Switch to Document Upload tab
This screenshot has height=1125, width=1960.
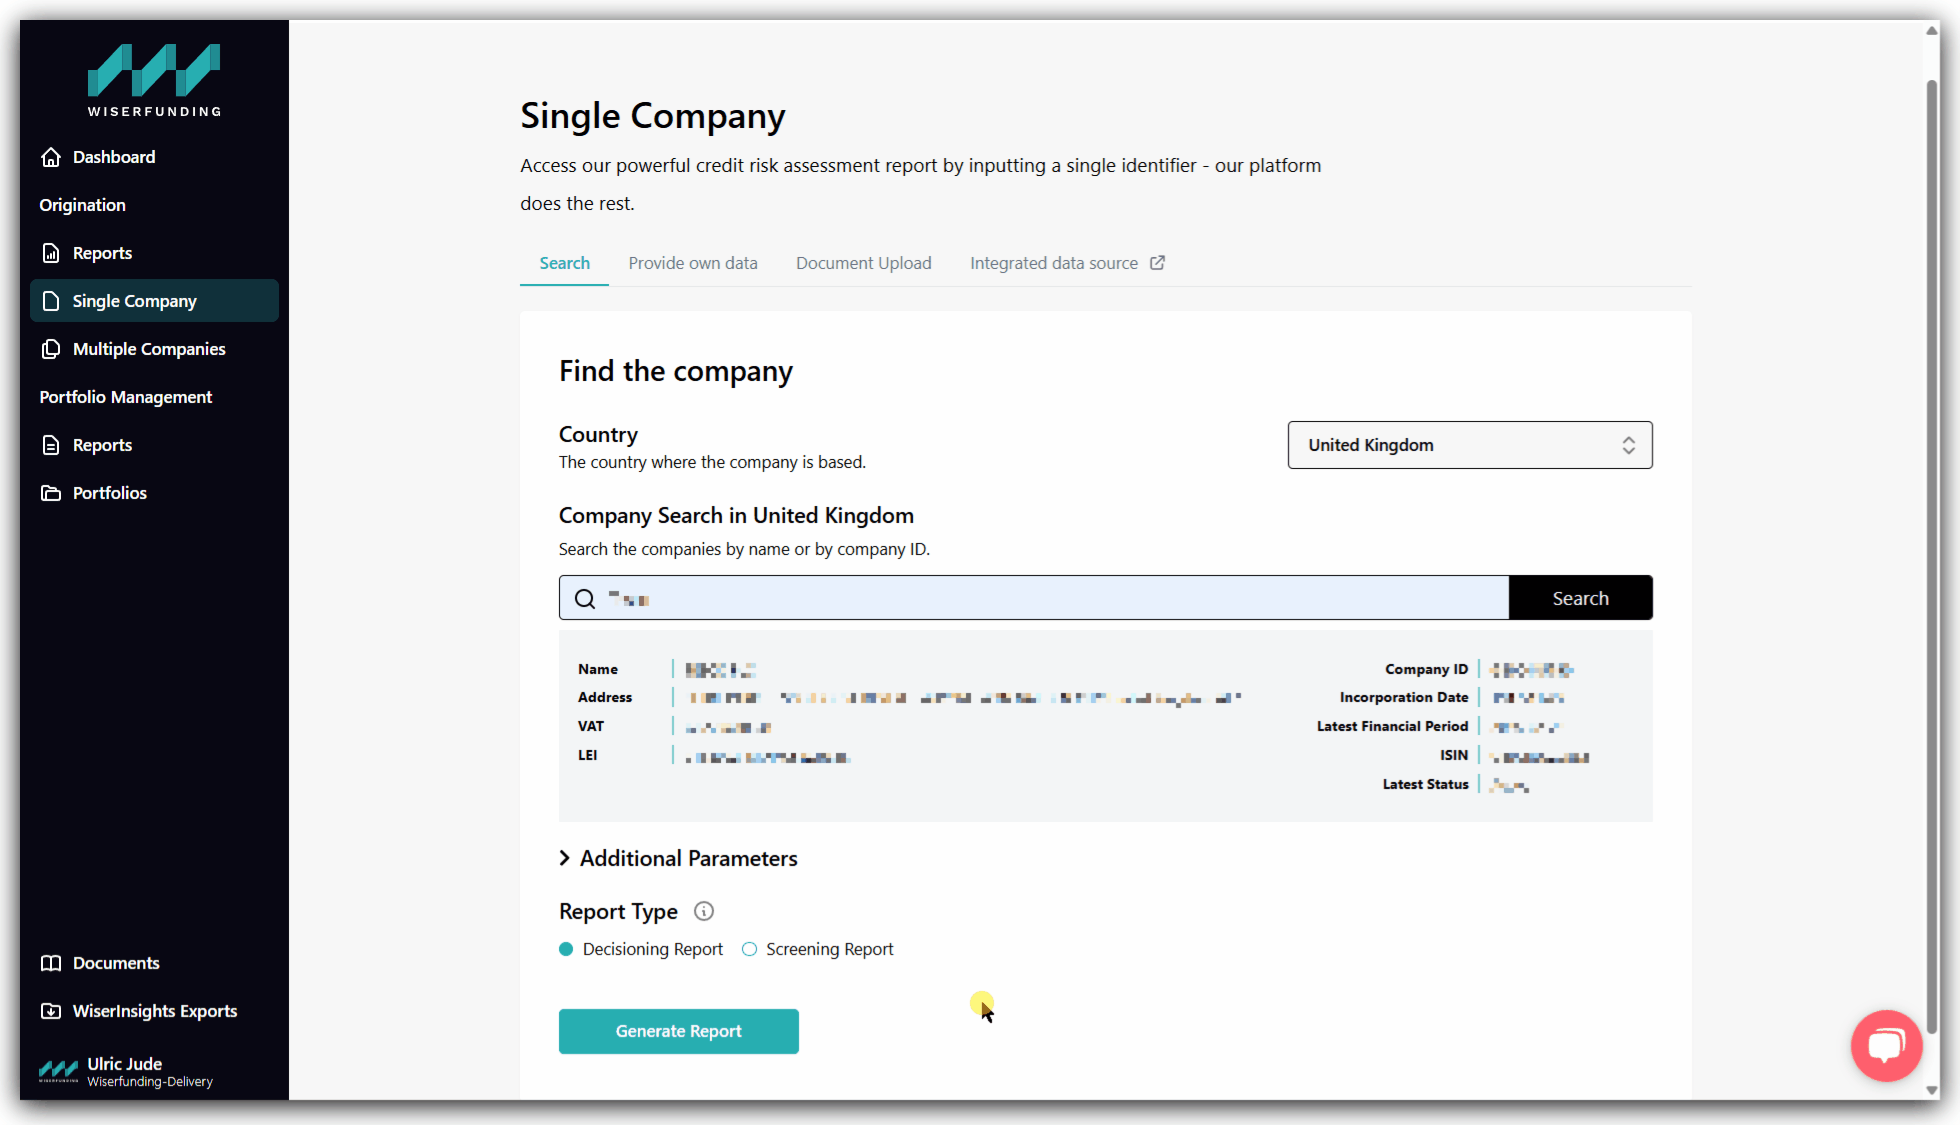click(x=863, y=263)
